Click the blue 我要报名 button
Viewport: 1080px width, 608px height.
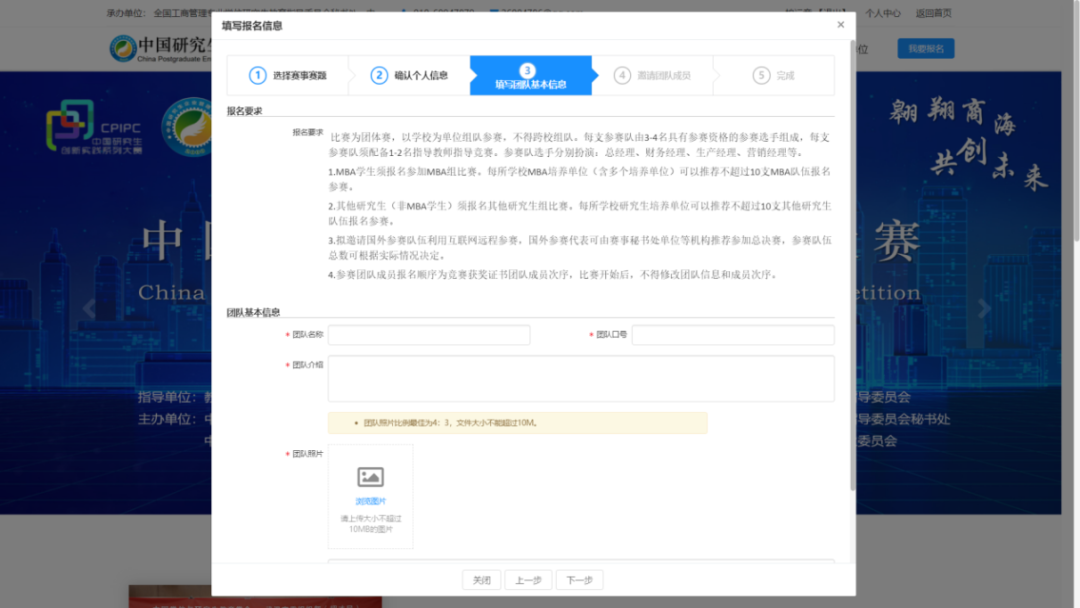(925, 48)
